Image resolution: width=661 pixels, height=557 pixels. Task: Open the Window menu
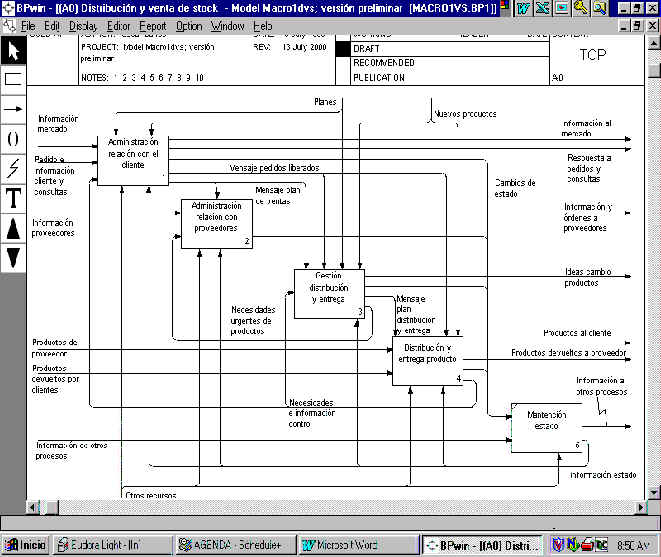(x=228, y=26)
